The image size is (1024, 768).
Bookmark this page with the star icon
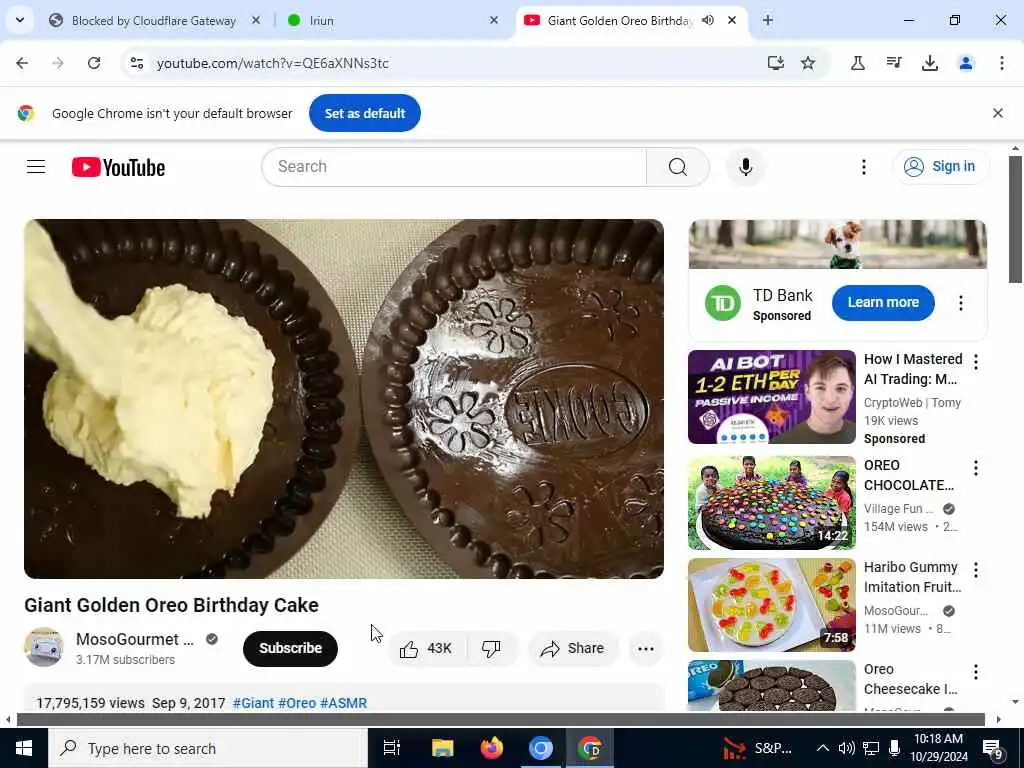coord(808,63)
